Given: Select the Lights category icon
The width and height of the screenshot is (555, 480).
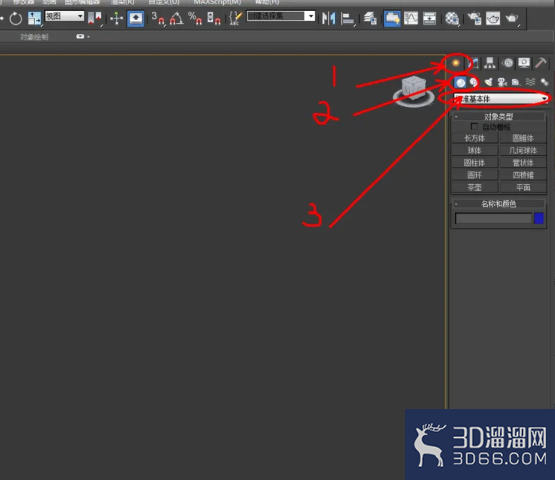Looking at the screenshot, I should tap(488, 82).
